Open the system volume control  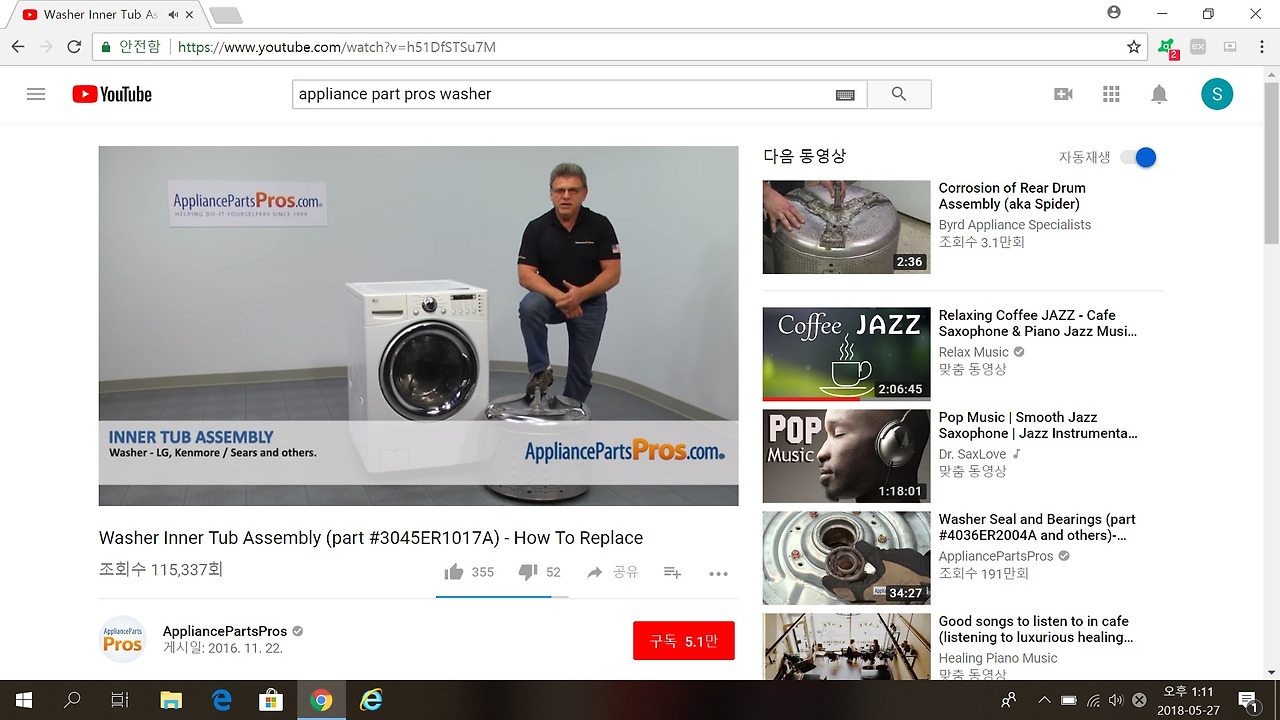(x=1116, y=700)
